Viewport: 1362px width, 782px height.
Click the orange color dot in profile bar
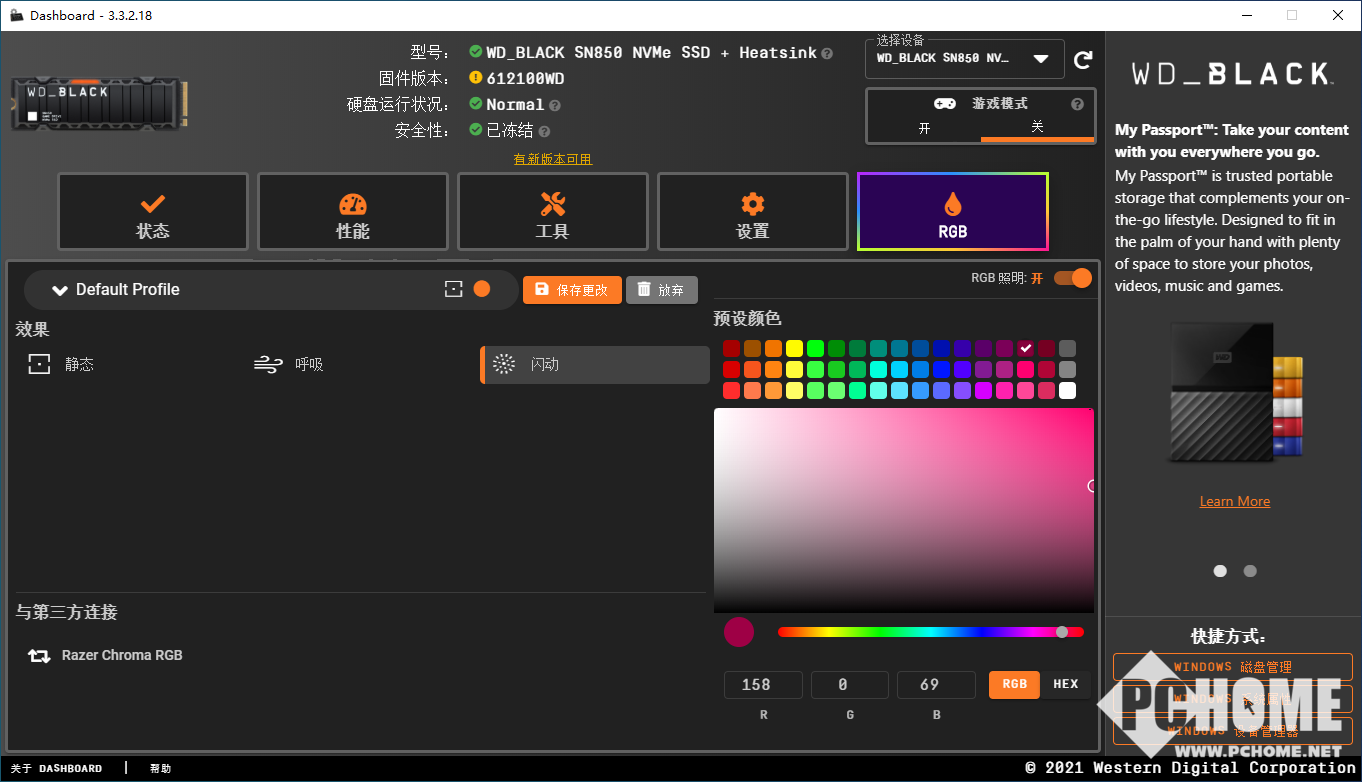482,289
